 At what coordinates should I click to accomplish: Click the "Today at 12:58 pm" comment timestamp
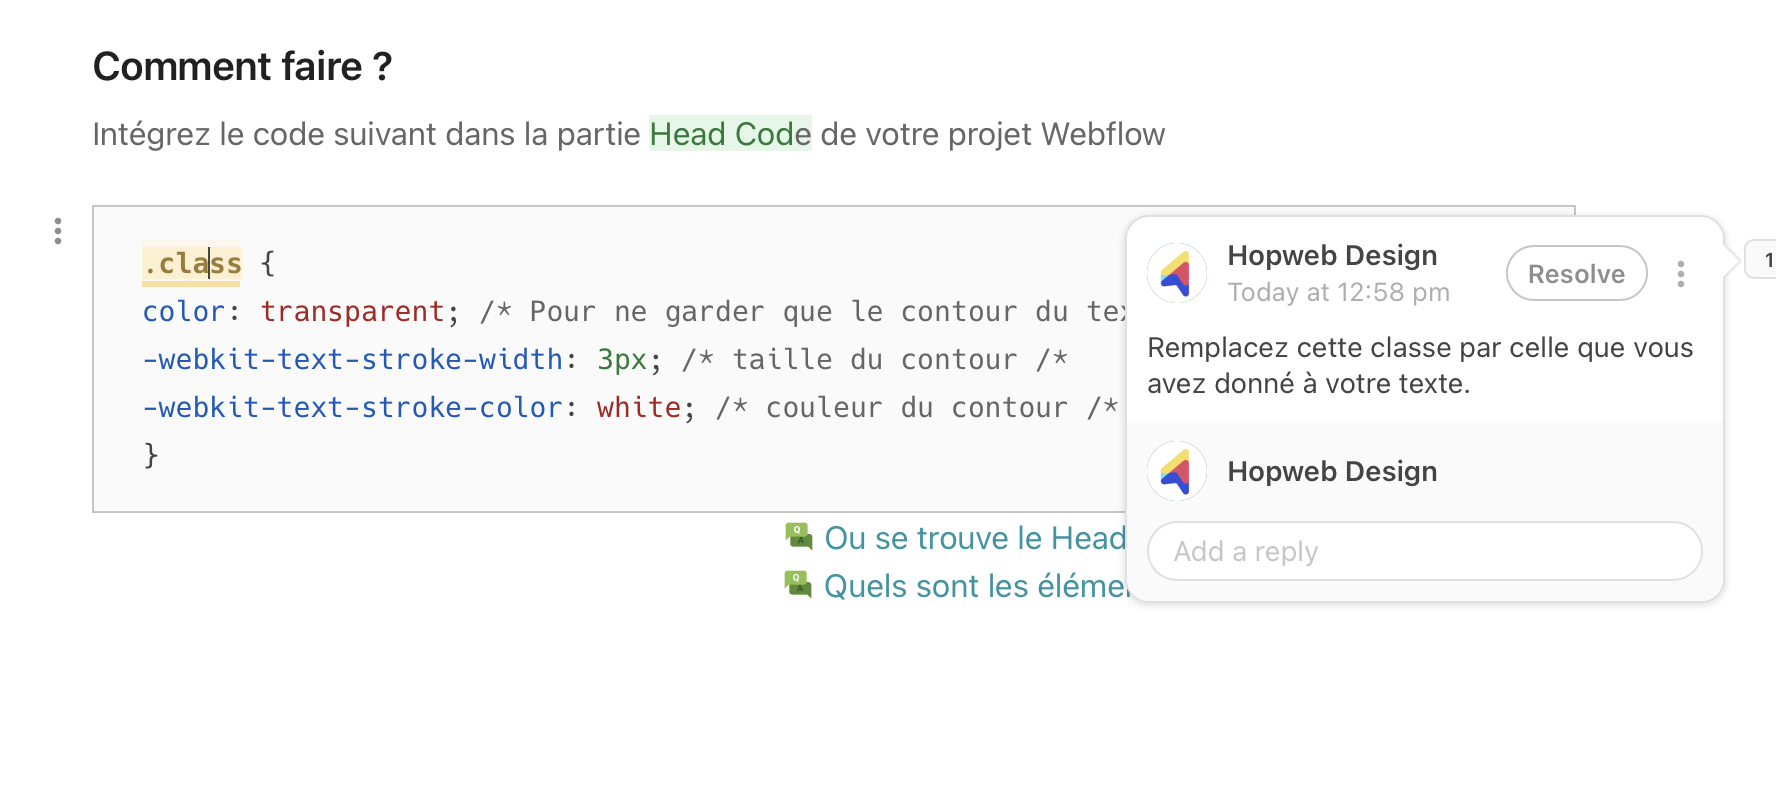[1338, 292]
